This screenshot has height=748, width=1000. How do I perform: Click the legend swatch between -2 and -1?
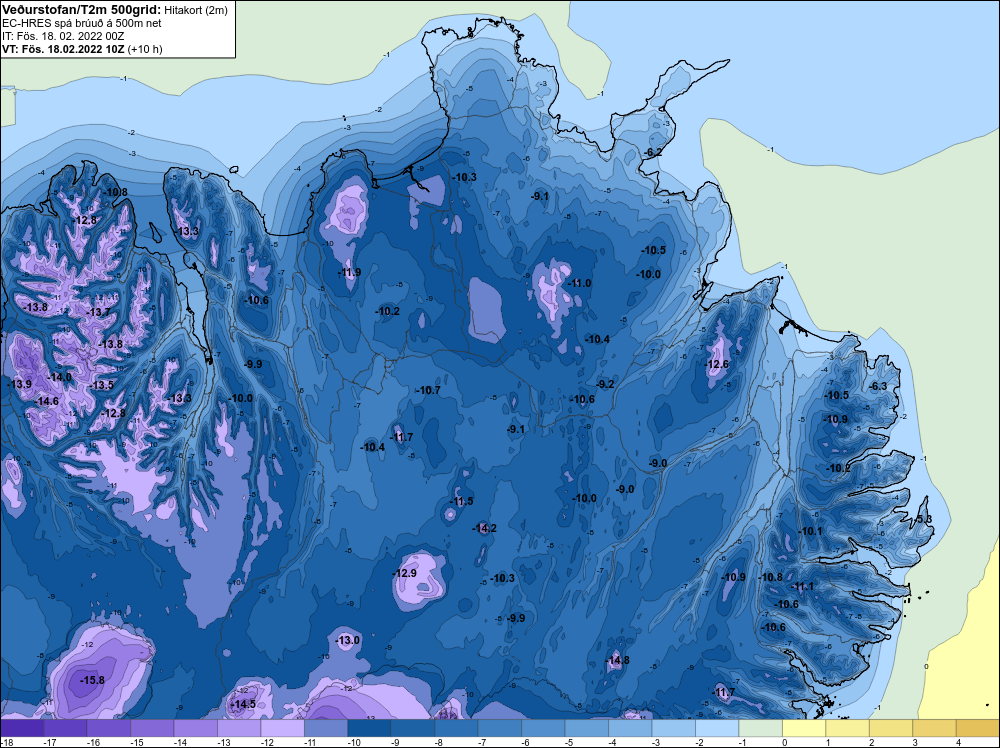[717, 728]
